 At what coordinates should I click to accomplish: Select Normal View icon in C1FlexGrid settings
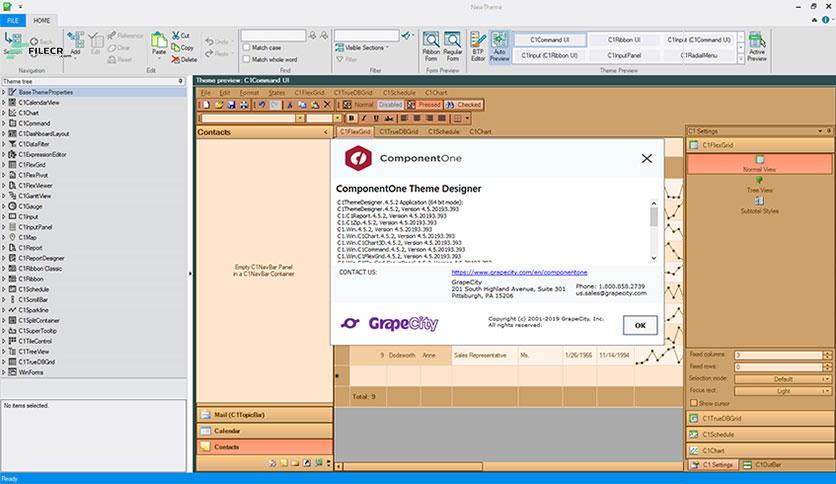pyautogui.click(x=760, y=159)
